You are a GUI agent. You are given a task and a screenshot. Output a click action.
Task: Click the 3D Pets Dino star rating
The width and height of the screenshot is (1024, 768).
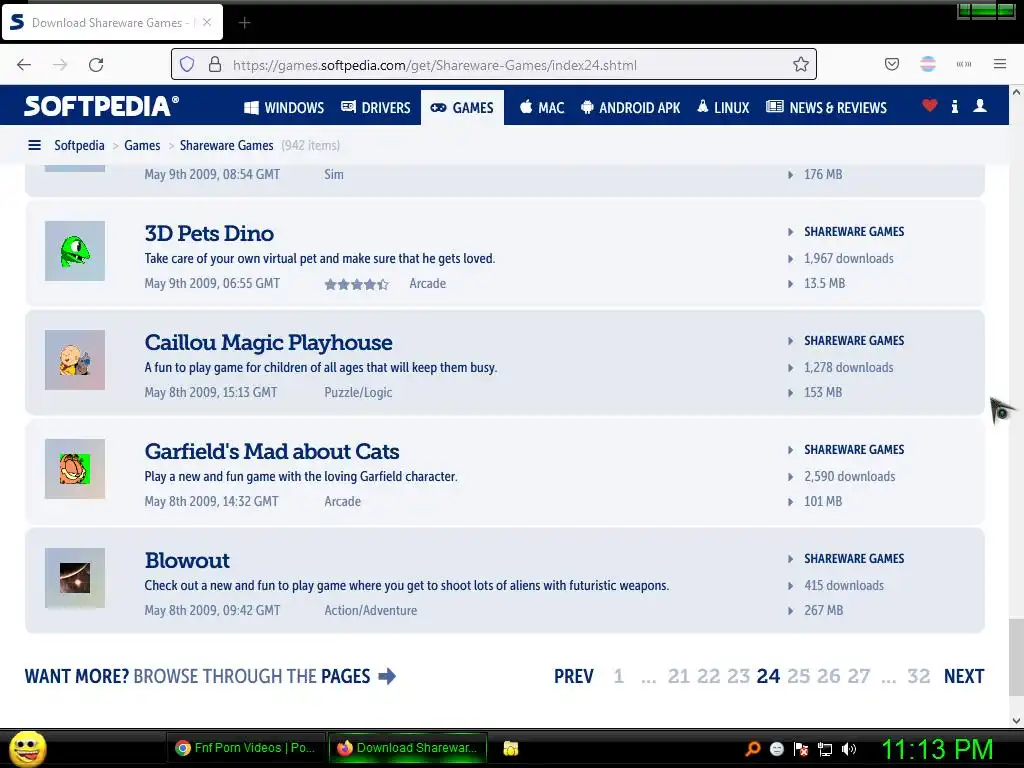point(357,284)
